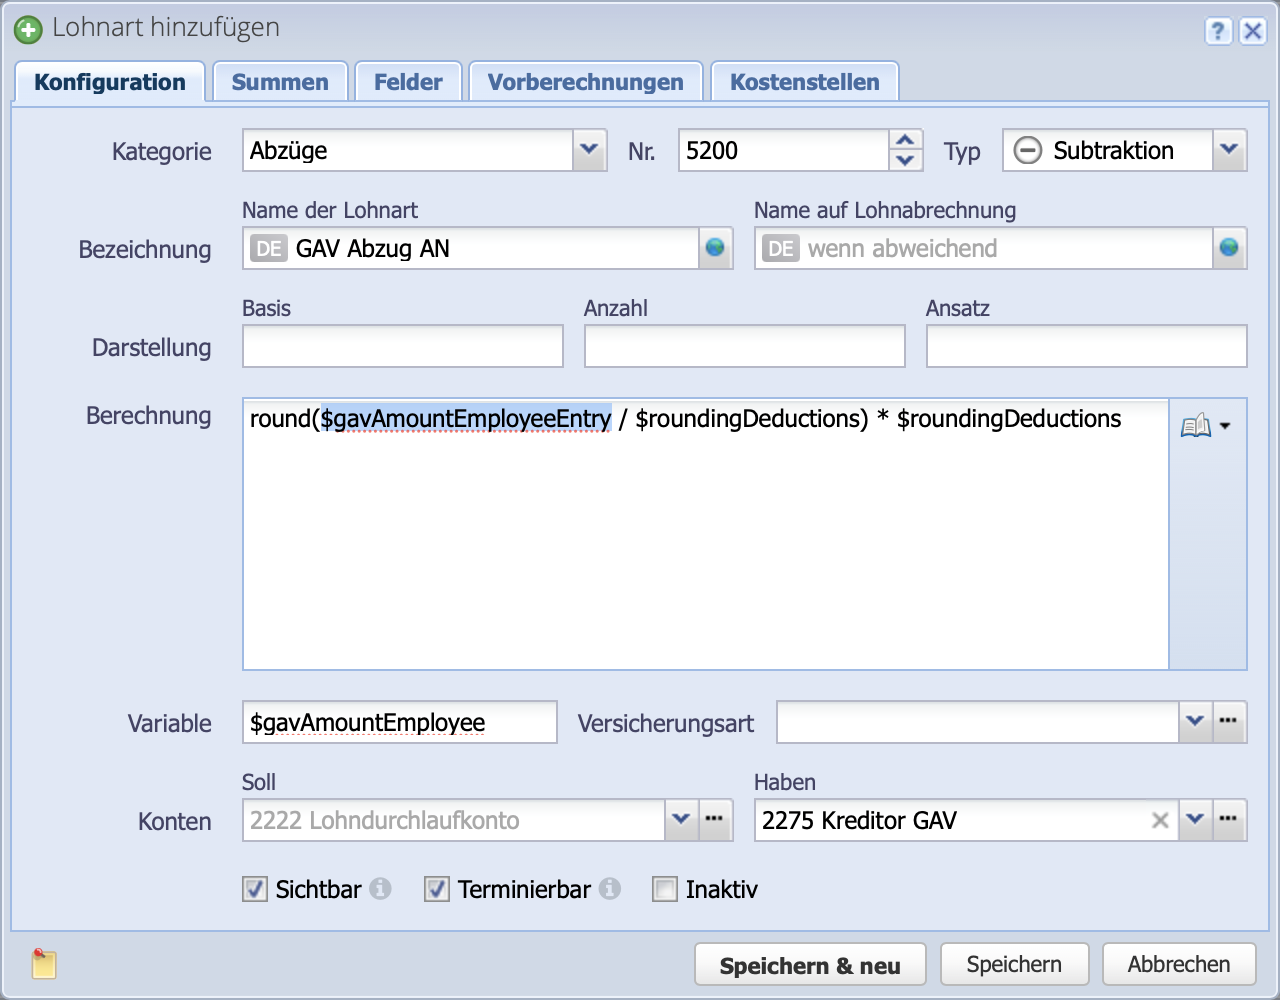This screenshot has height=1000, width=1280.
Task: Click the Speichern & neu button
Action: point(810,963)
